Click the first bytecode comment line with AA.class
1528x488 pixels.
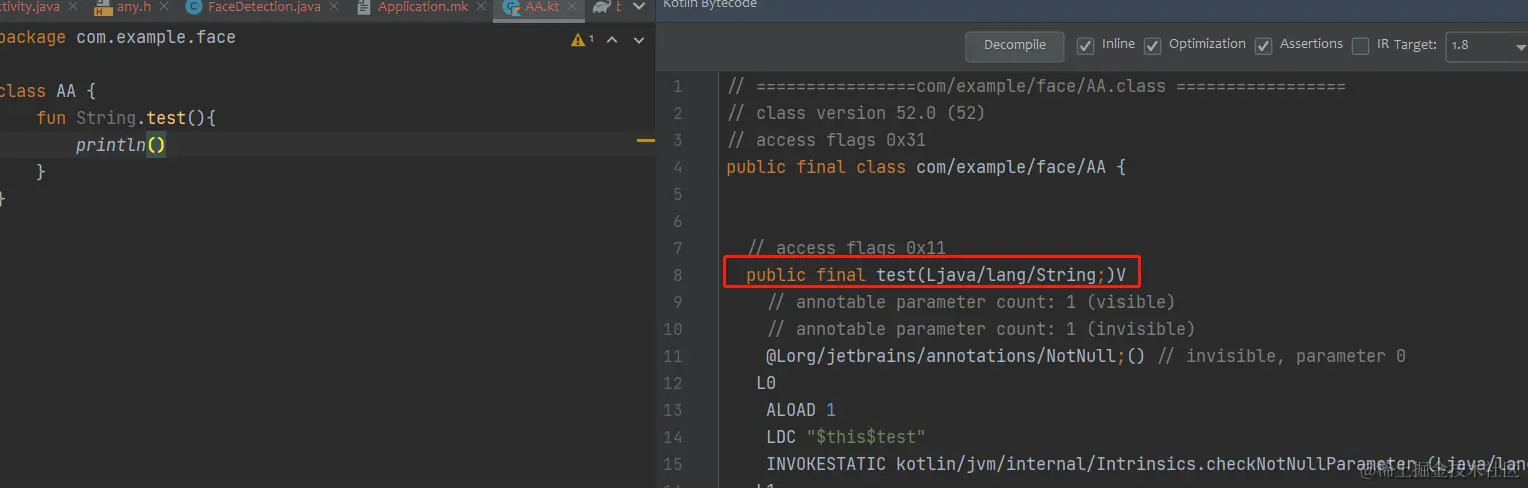coord(1036,86)
